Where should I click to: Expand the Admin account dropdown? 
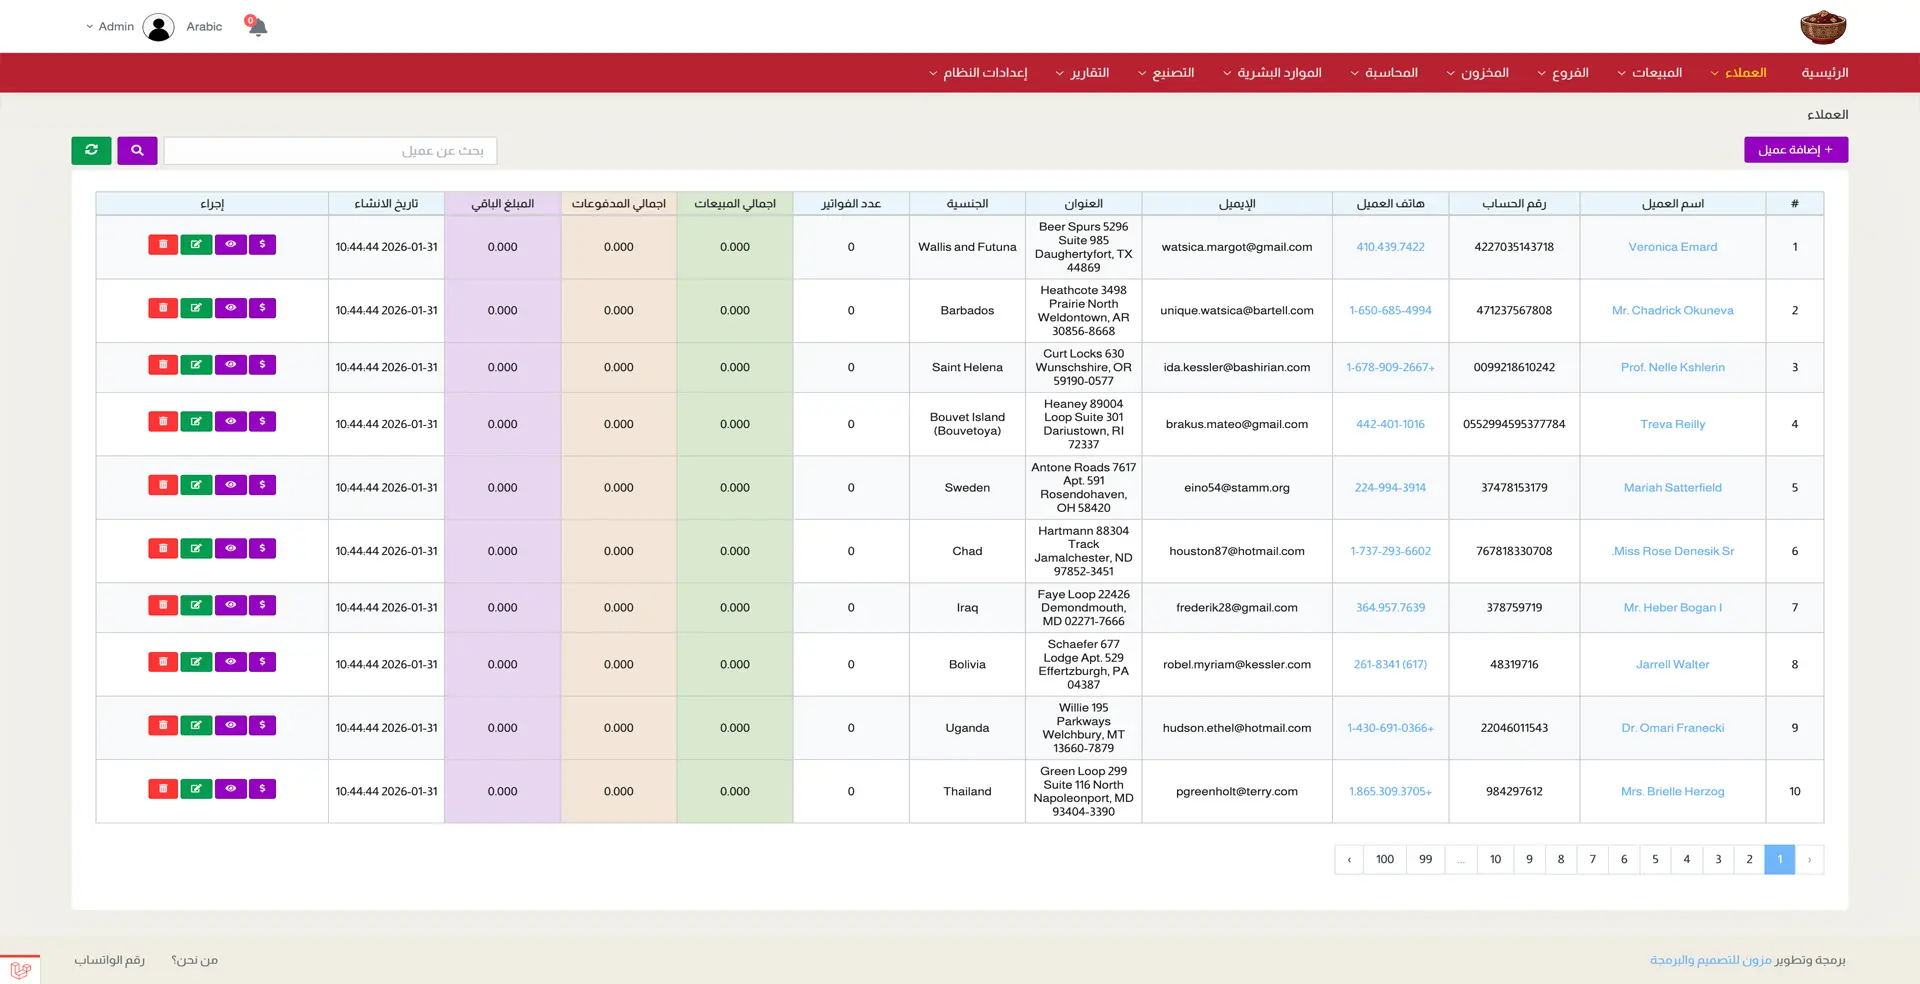pyautogui.click(x=110, y=27)
